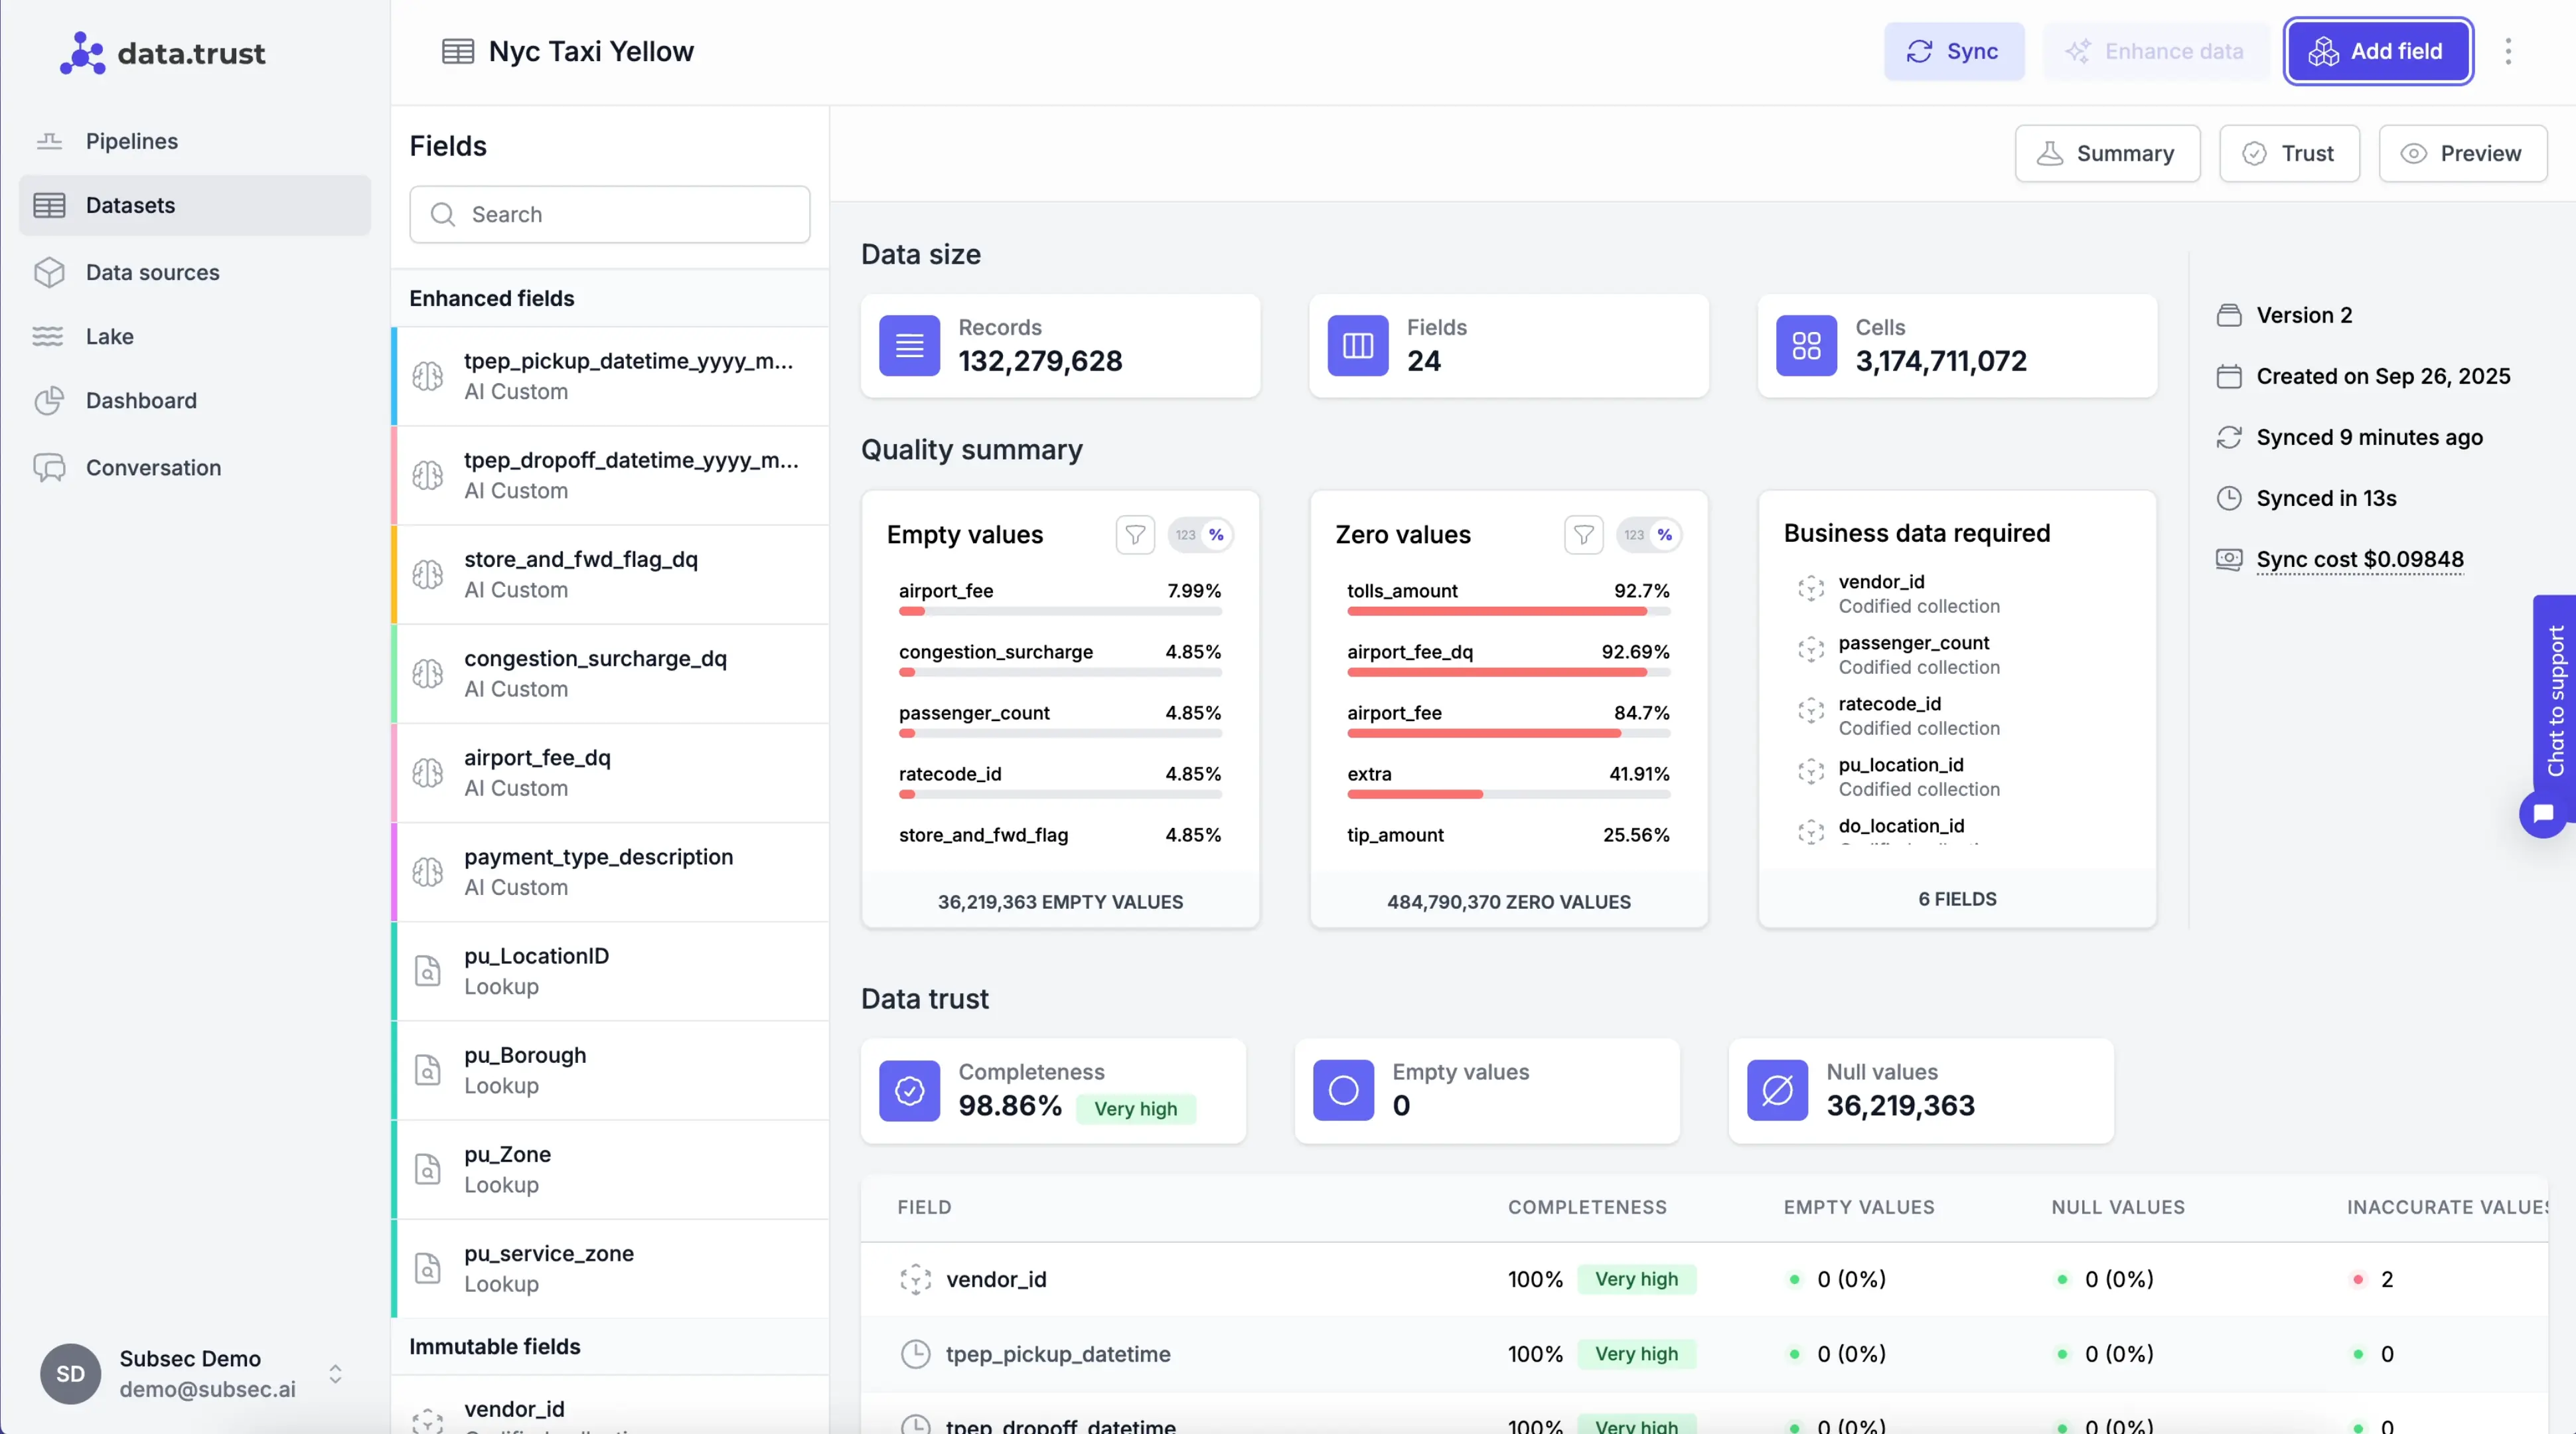Navigate to Pipelines in the sidebar
The width and height of the screenshot is (2576, 1434).
click(x=131, y=141)
